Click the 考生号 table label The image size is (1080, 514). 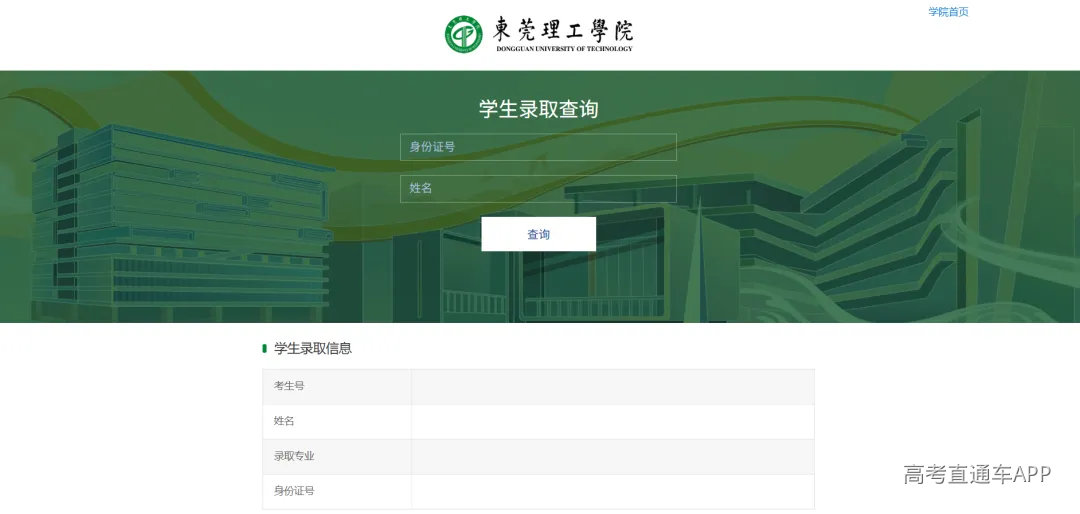pyautogui.click(x=289, y=386)
